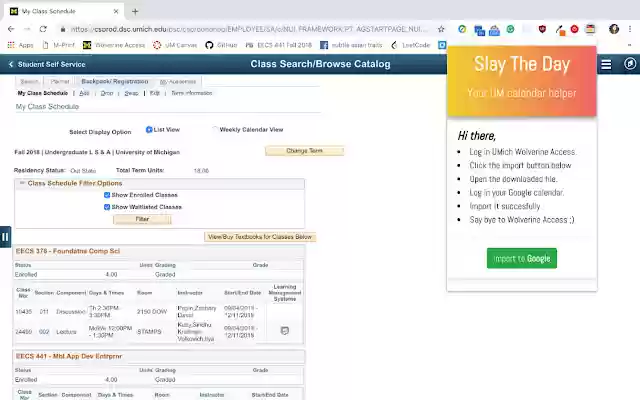Click the EECS 376 - Foundatns Comp Sci heading

pyautogui.click(x=68, y=251)
